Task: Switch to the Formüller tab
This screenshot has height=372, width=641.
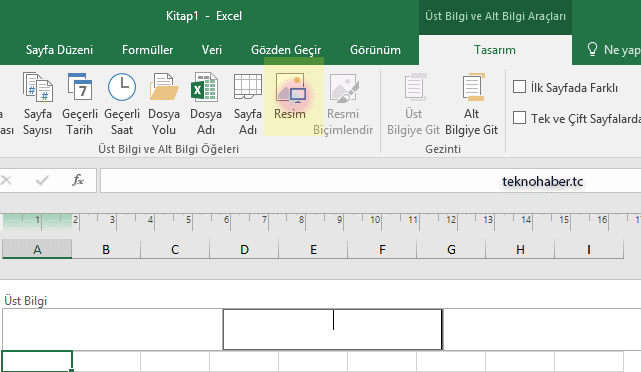Action: pyautogui.click(x=147, y=50)
